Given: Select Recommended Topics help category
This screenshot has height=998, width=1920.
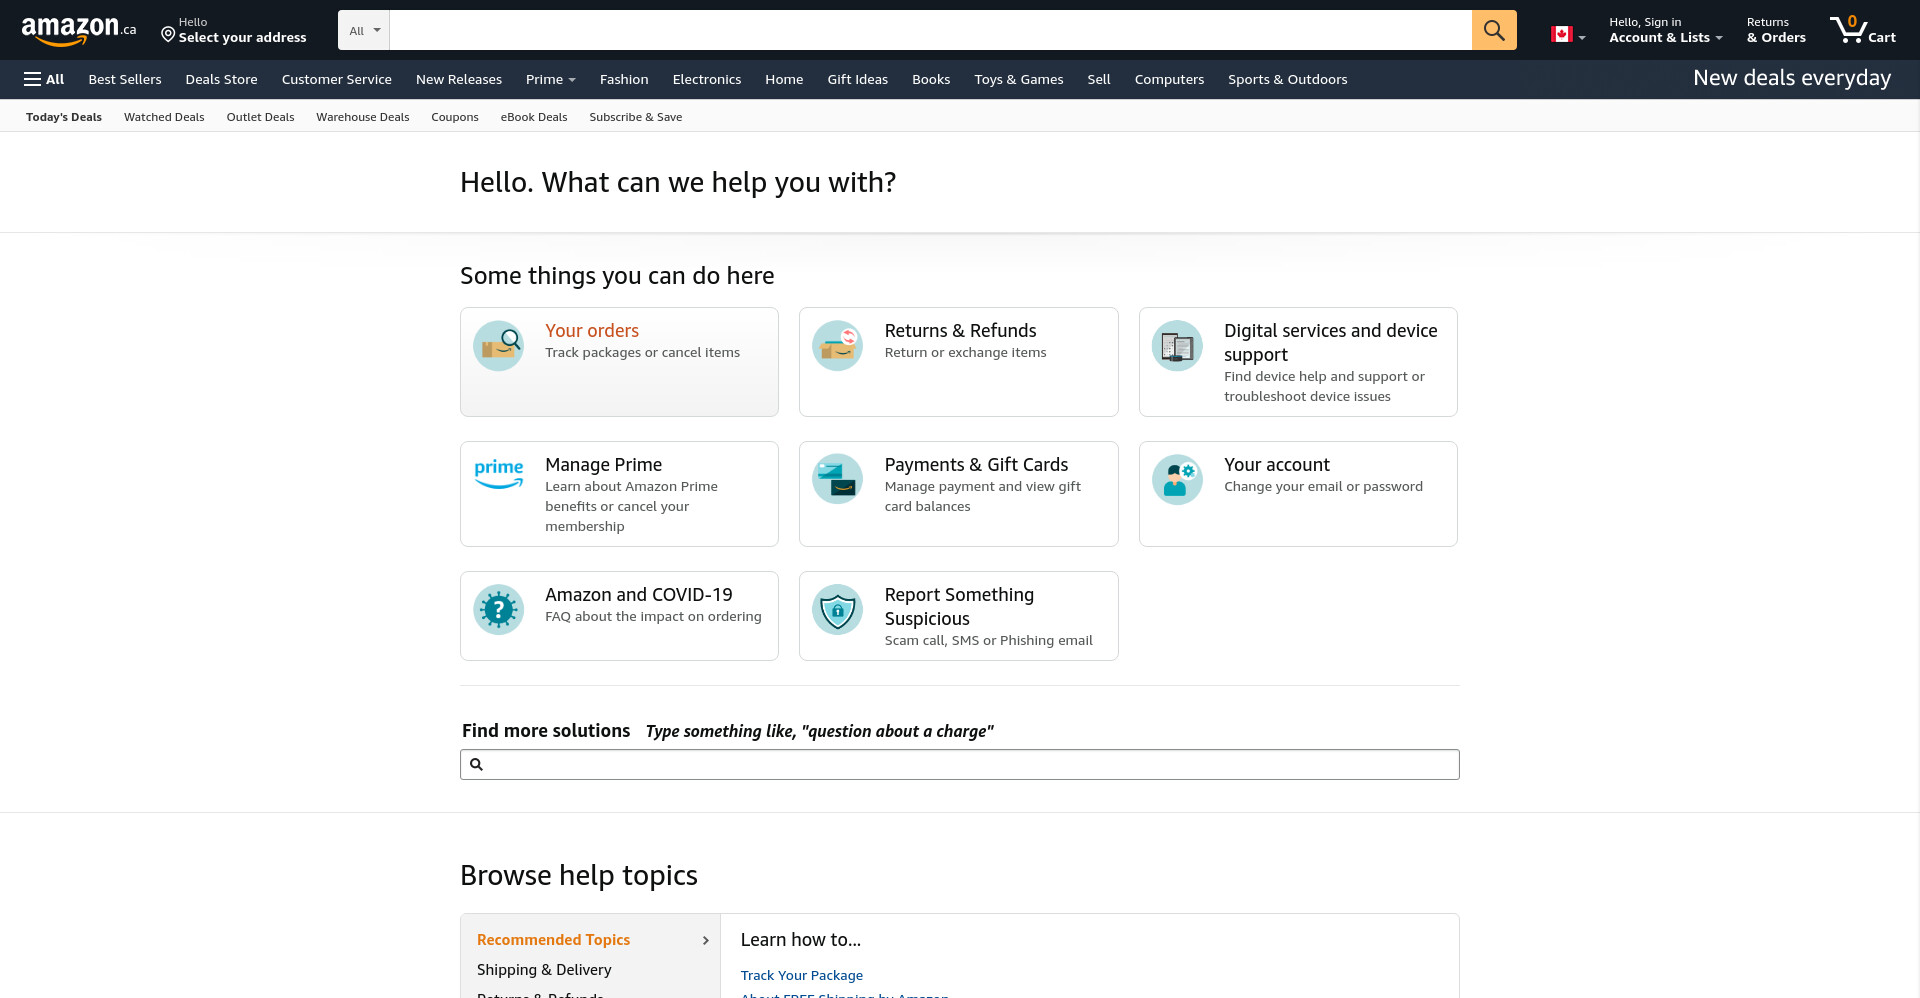Looking at the screenshot, I should coord(553,940).
